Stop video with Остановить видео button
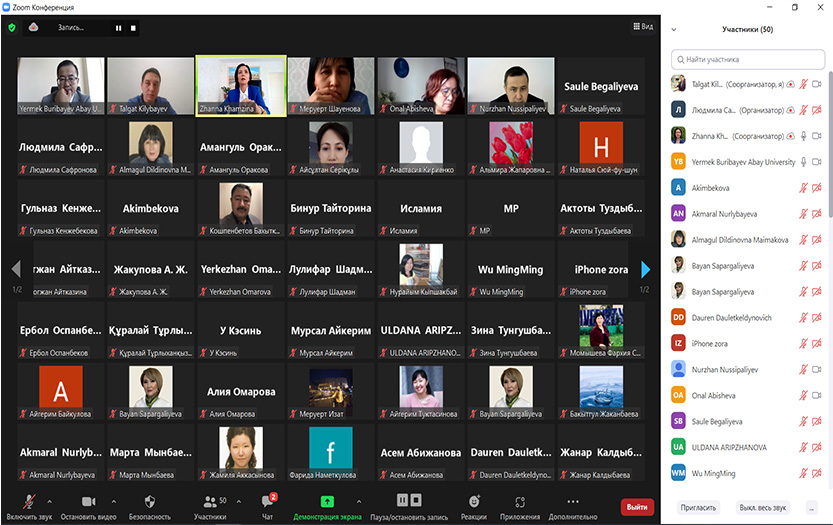Screen dimensions: 833x525 tap(87, 501)
